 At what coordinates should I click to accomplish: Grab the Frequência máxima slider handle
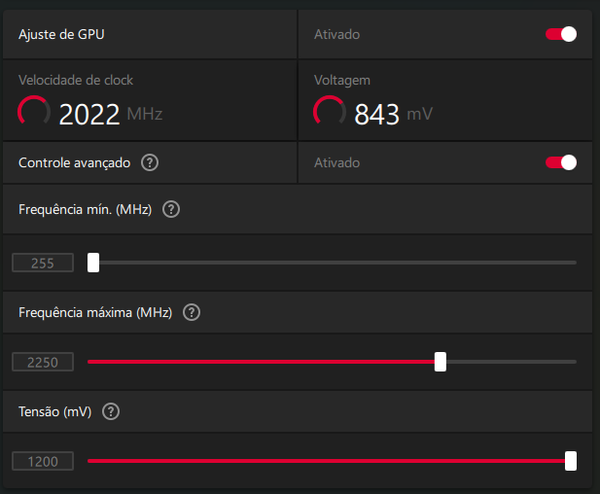coord(440,362)
